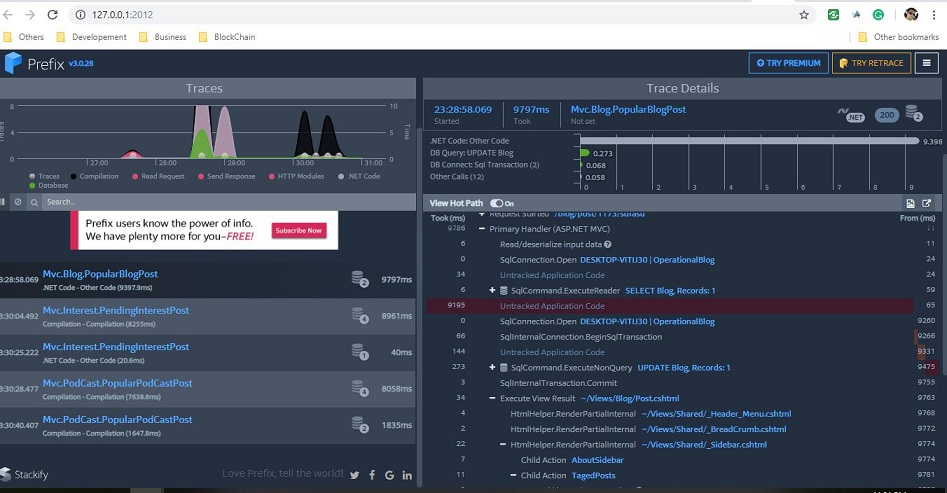Click database icon beside SqlCommand.ExecuteNonQuery
Image resolution: width=947 pixels, height=493 pixels.
click(504, 367)
